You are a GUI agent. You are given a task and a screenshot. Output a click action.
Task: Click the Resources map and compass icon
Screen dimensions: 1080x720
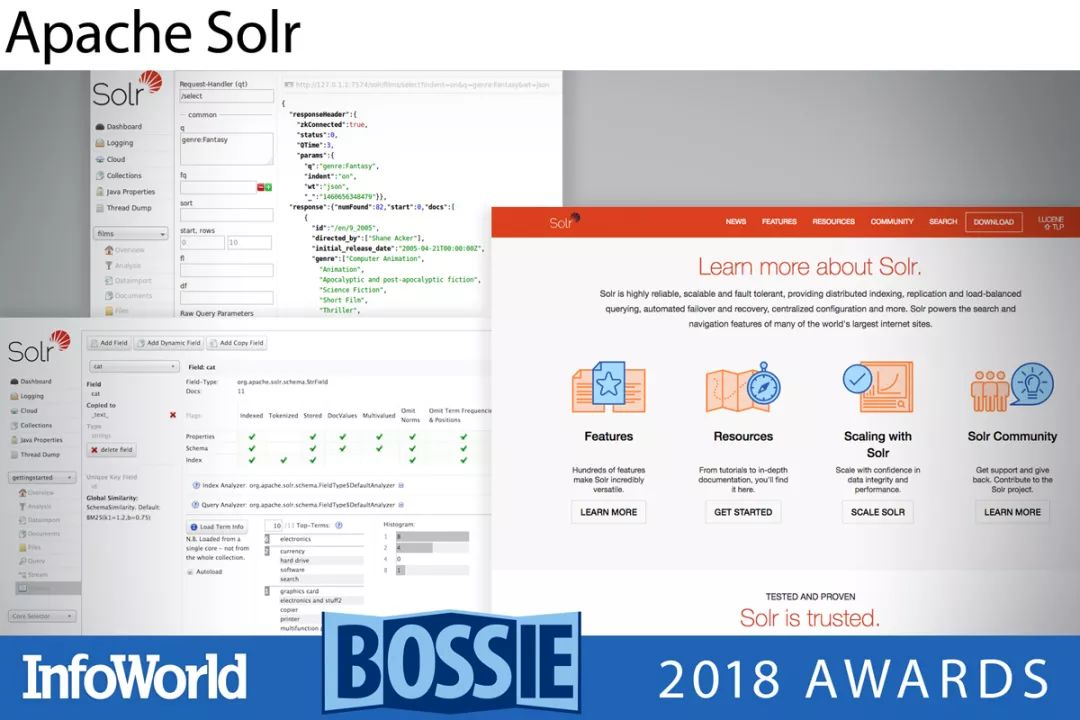pyautogui.click(x=742, y=387)
